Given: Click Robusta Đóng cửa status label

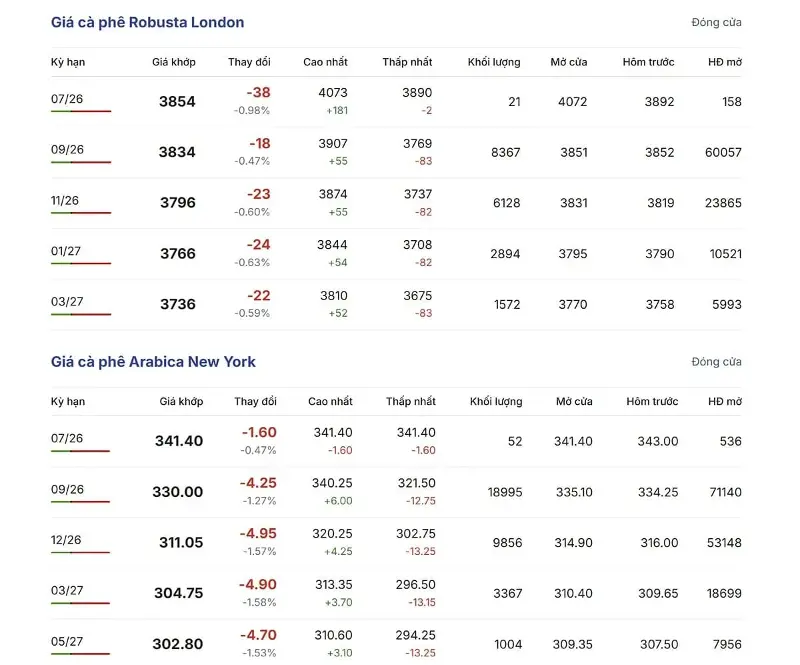Looking at the screenshot, I should pyautogui.click(x=716, y=22).
